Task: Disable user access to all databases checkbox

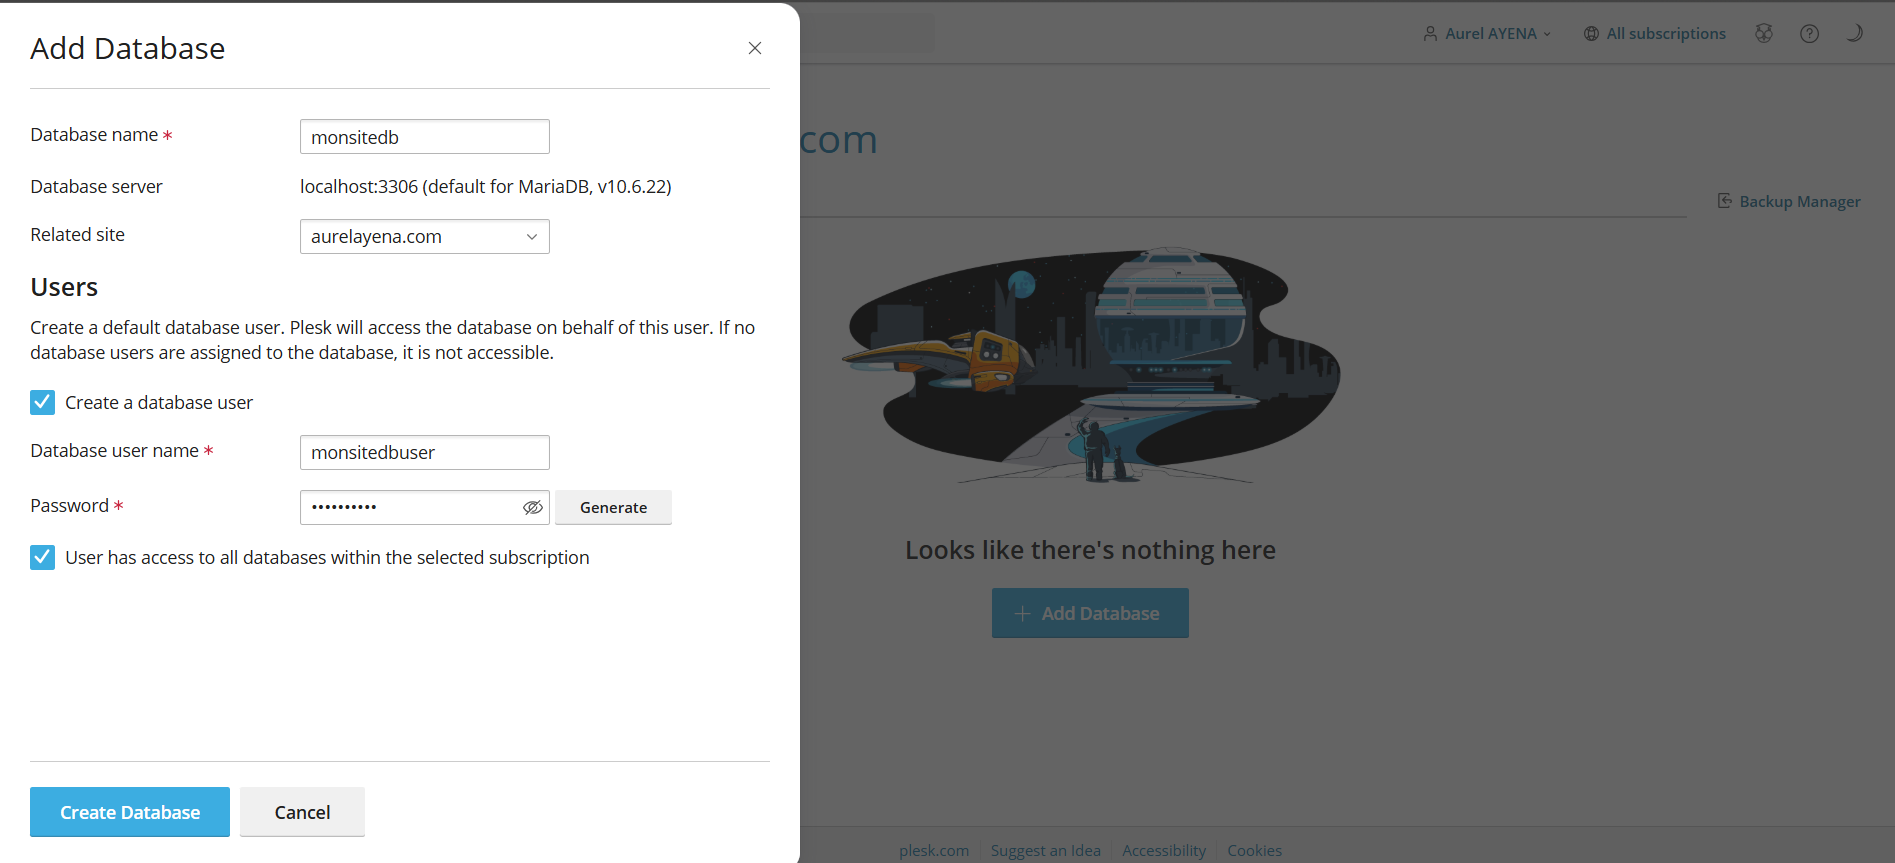Action: pyautogui.click(x=42, y=557)
